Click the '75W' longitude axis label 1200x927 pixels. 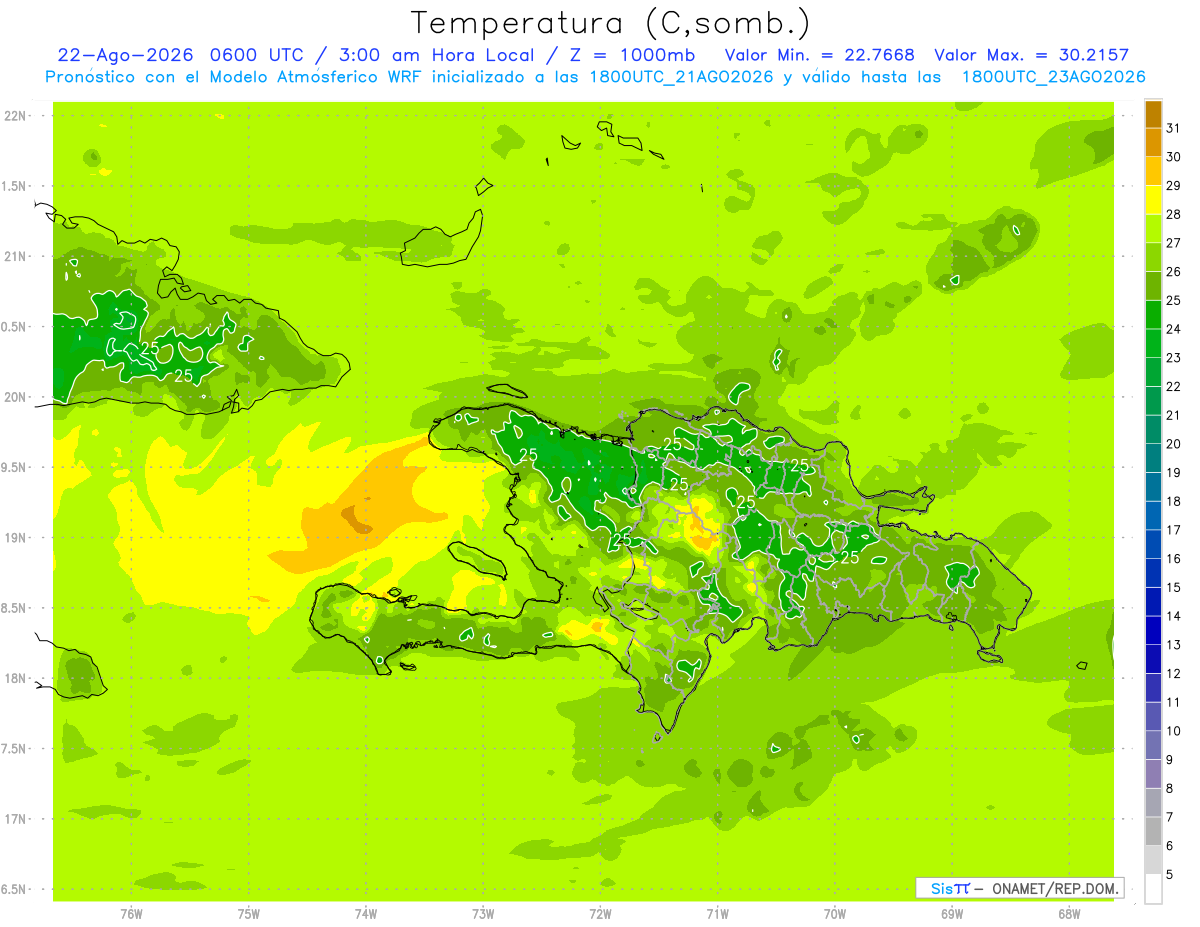point(249,913)
